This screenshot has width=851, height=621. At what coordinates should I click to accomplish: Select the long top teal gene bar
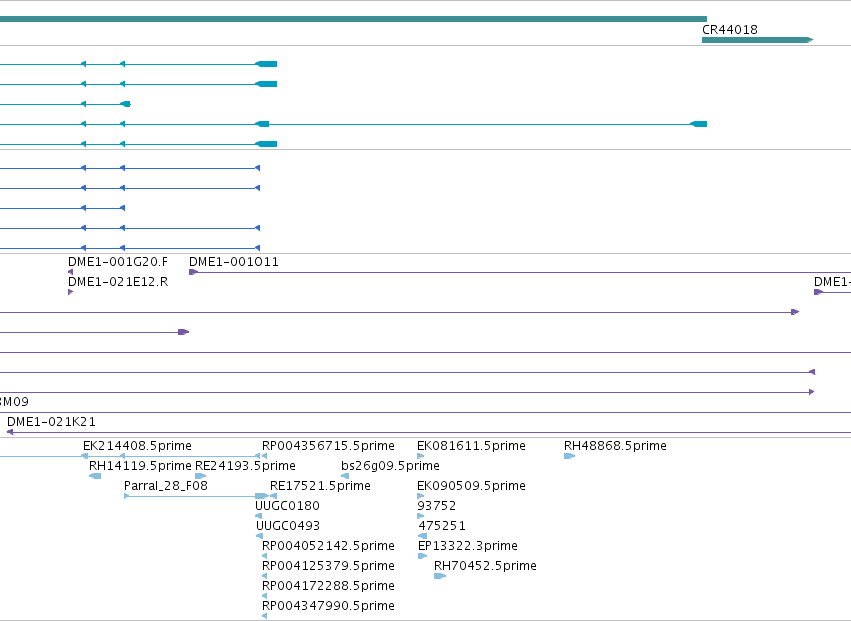click(353, 19)
